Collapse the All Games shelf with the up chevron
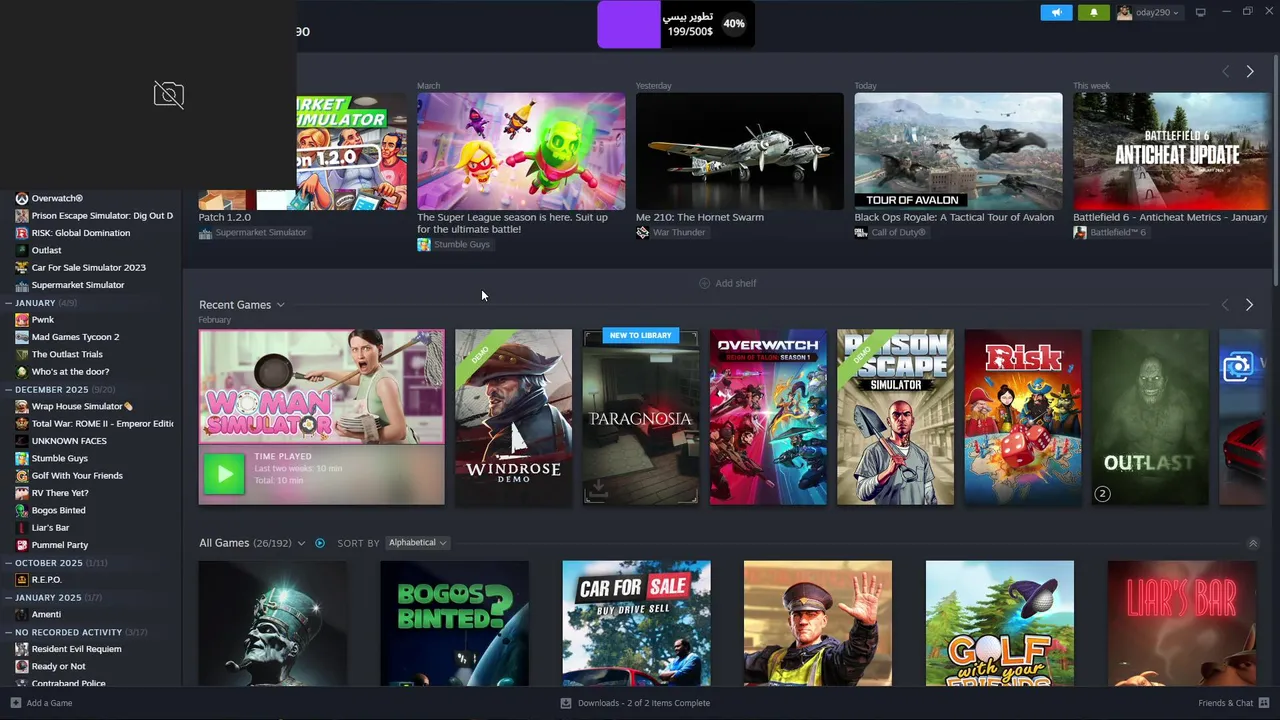 point(1253,543)
